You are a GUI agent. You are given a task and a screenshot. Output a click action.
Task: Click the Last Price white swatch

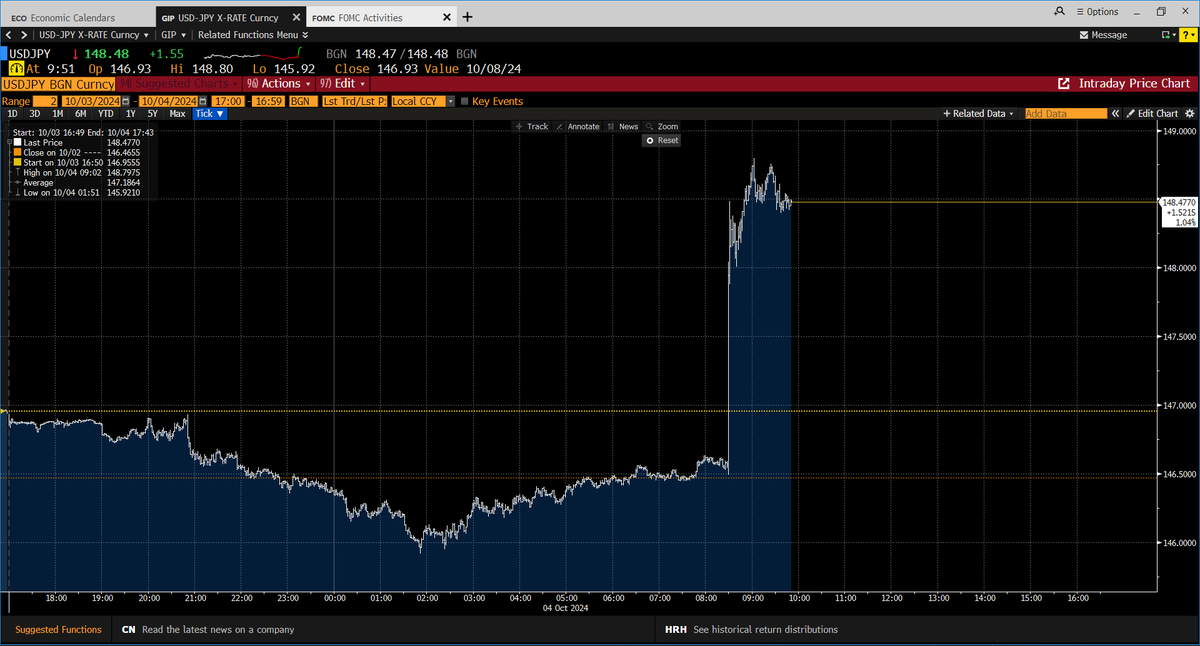click(18, 143)
